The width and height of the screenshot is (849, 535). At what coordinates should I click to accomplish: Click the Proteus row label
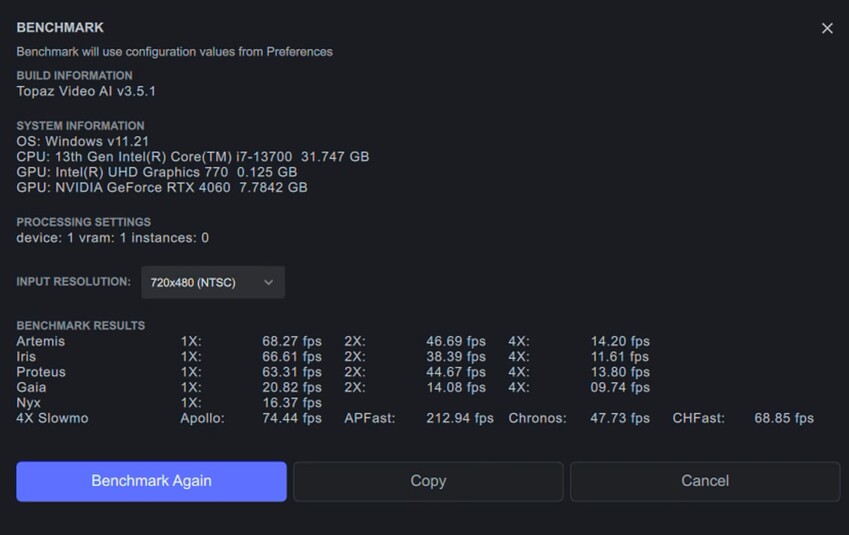(41, 372)
